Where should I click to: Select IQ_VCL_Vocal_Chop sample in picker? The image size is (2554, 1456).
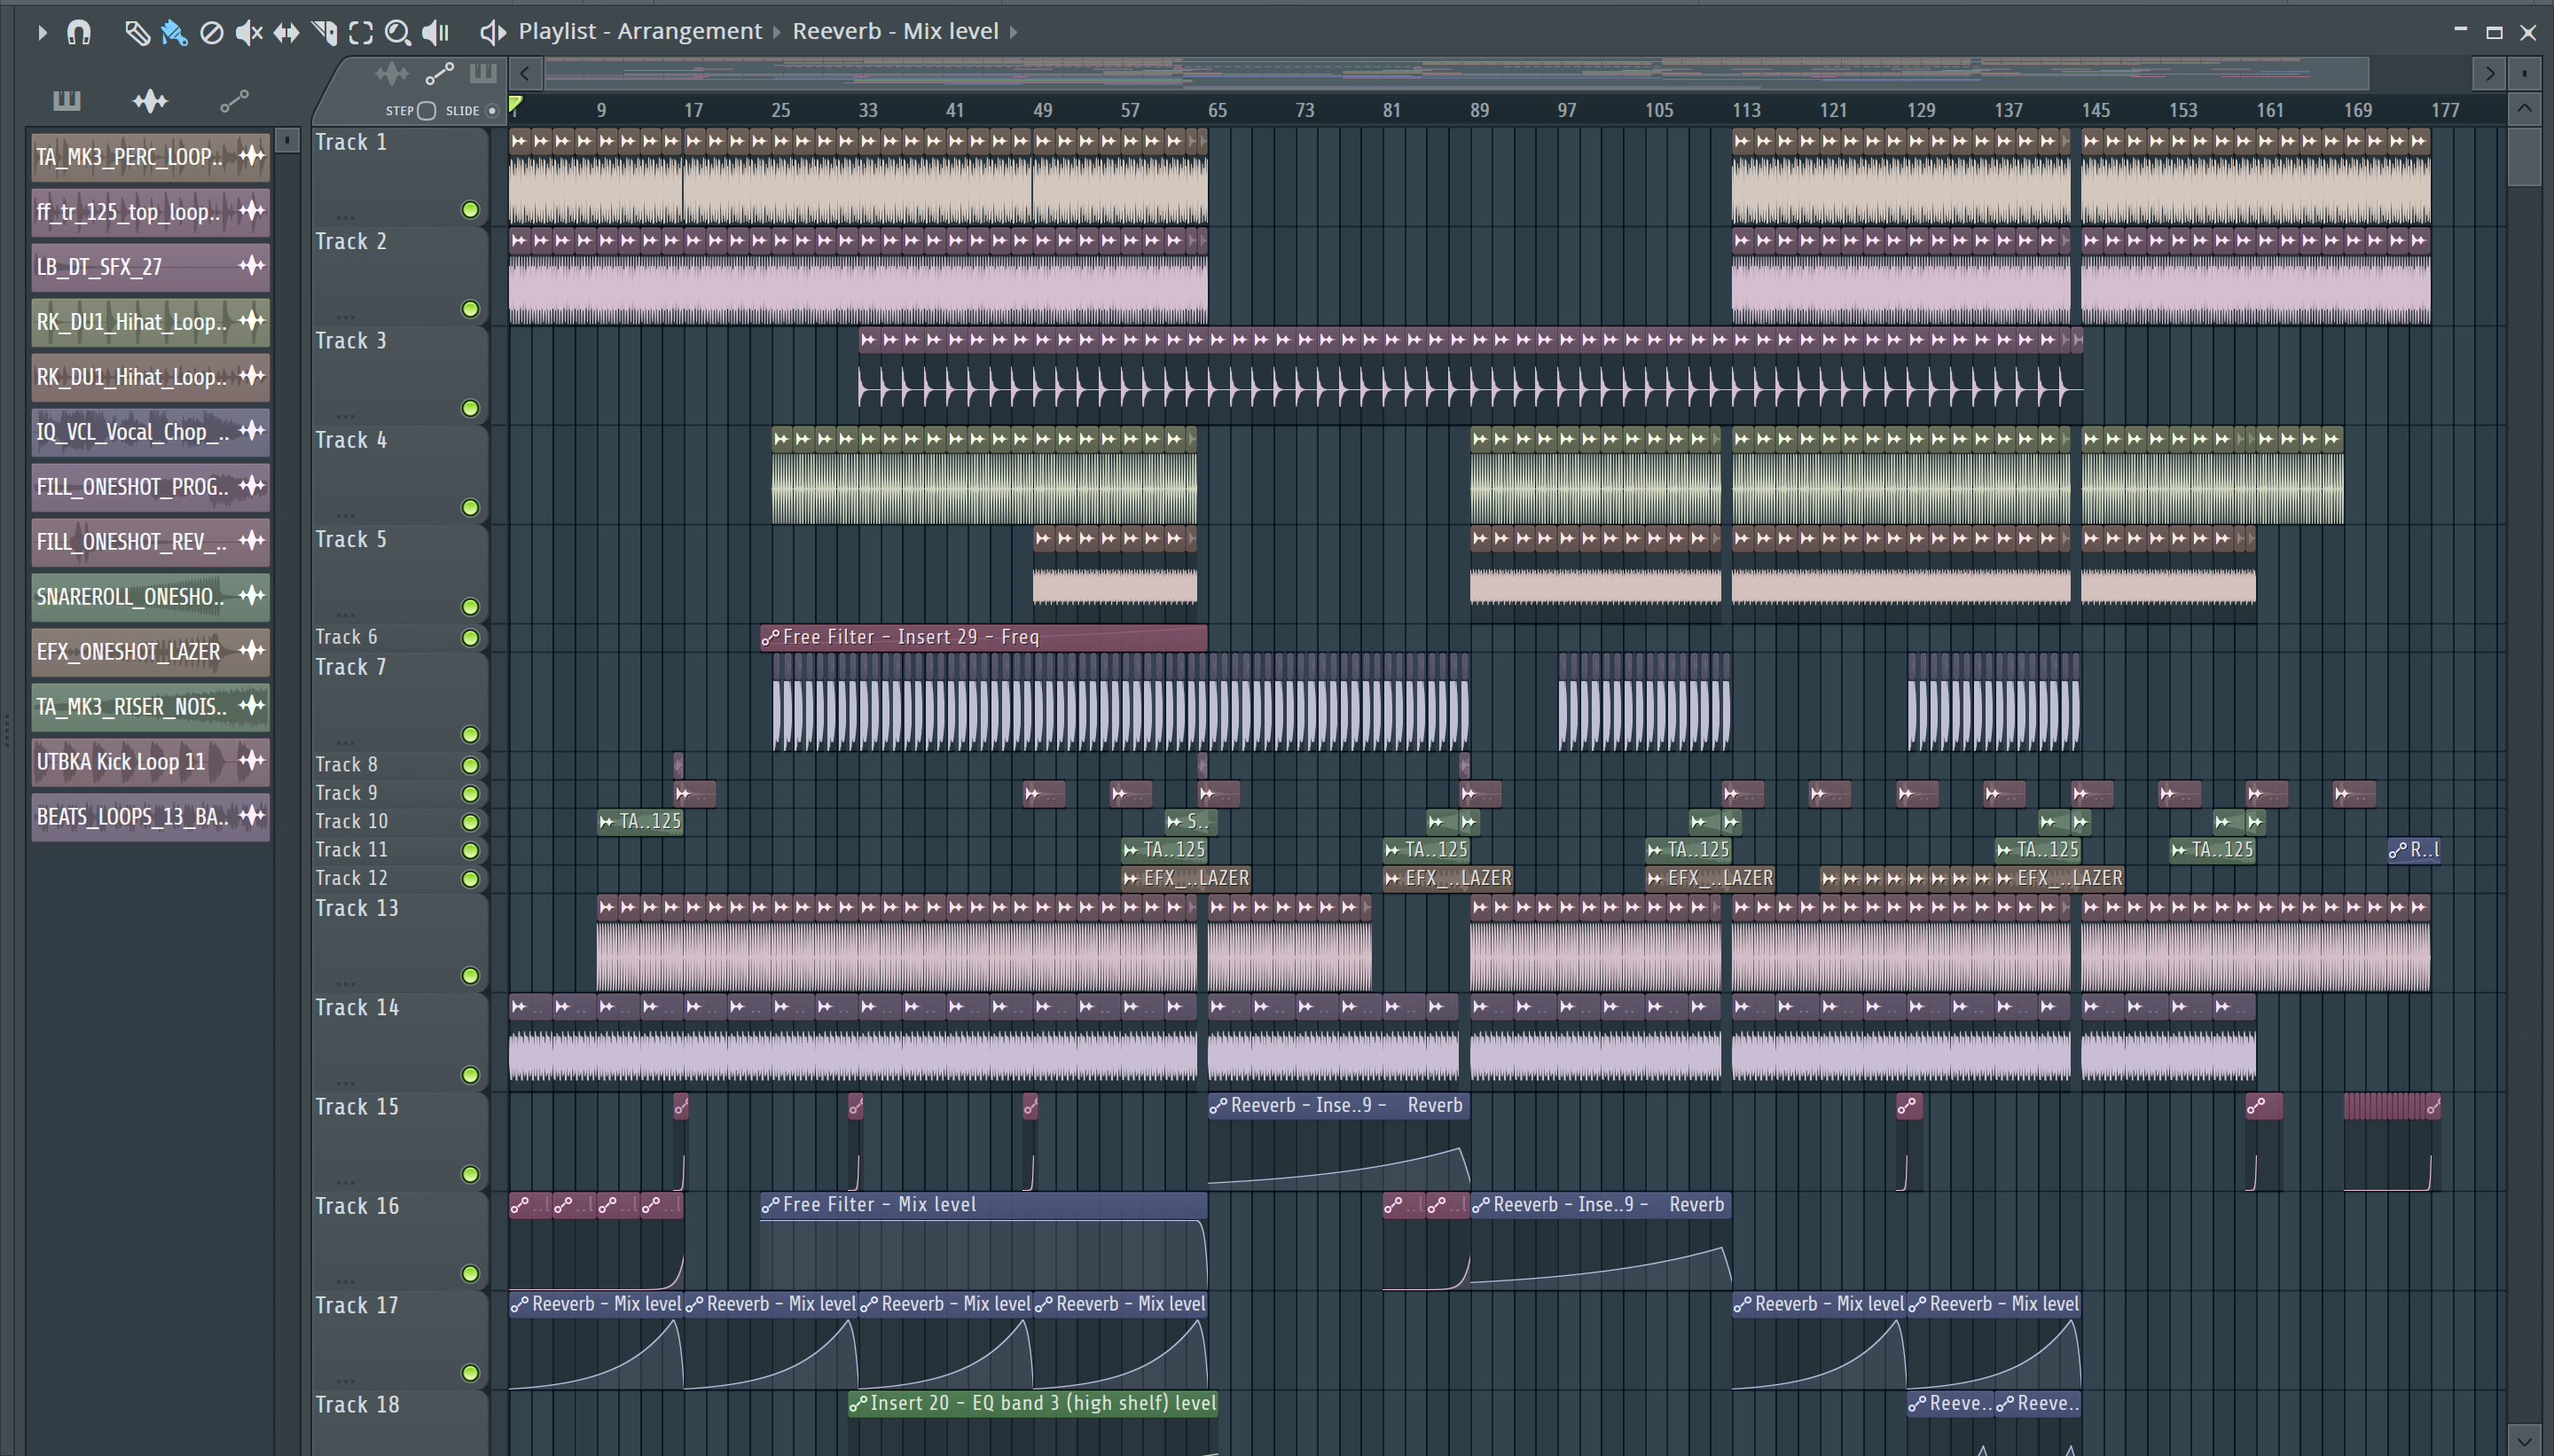click(150, 431)
